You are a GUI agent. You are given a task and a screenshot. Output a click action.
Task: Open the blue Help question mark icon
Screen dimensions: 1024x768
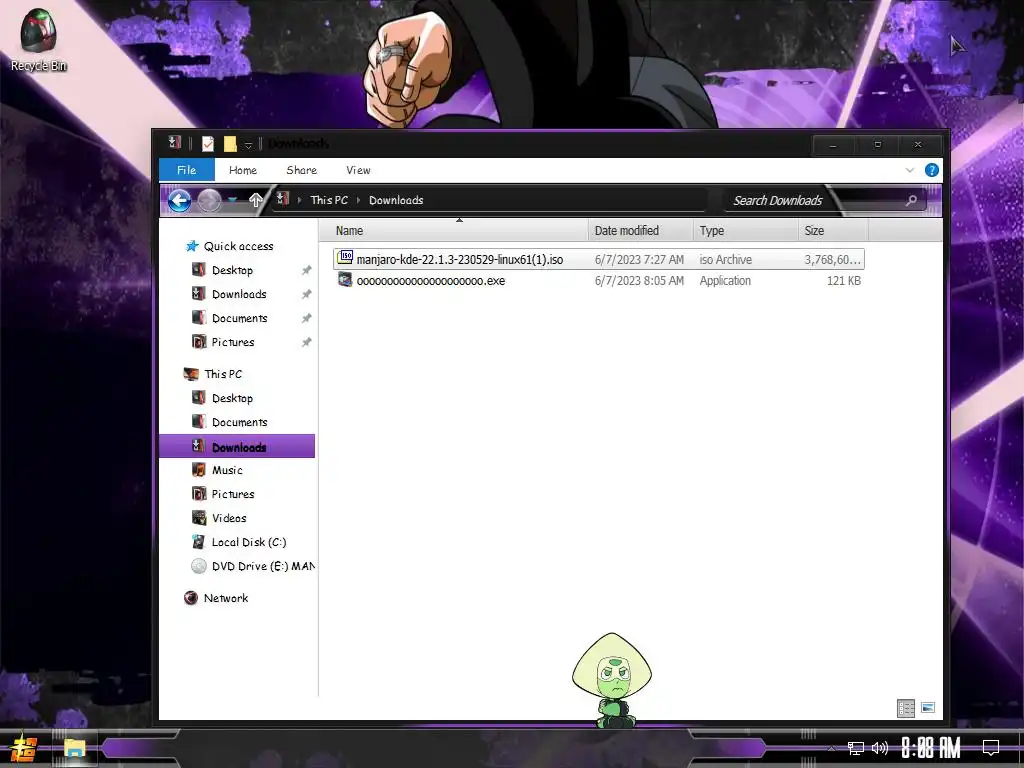[x=932, y=170]
